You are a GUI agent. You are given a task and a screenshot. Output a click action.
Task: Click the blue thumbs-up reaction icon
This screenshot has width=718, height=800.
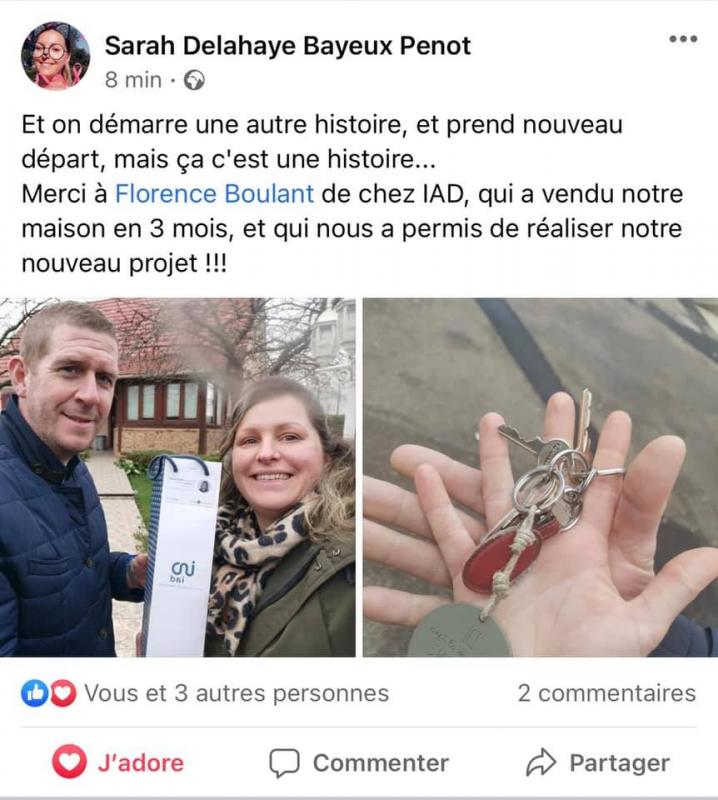pos(35,693)
